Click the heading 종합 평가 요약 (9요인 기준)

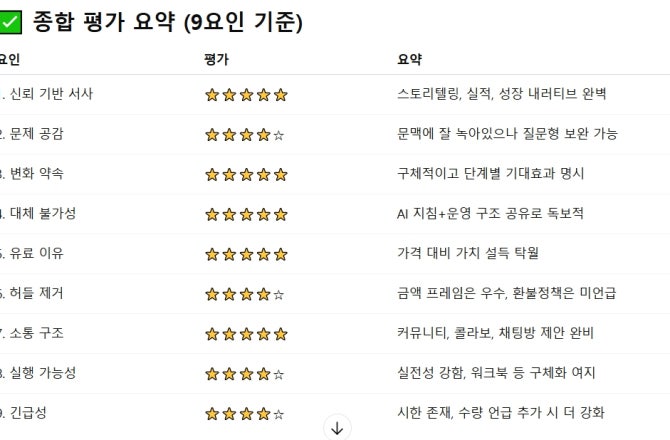click(168, 22)
